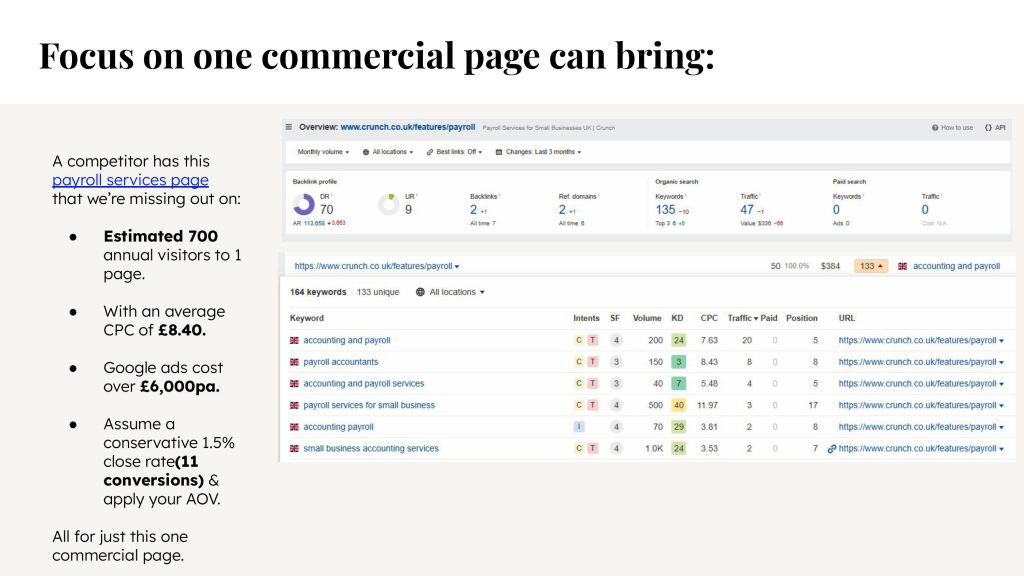The width and height of the screenshot is (1024, 576).
Task: Click small business accounting services keyword
Action: (x=371, y=449)
